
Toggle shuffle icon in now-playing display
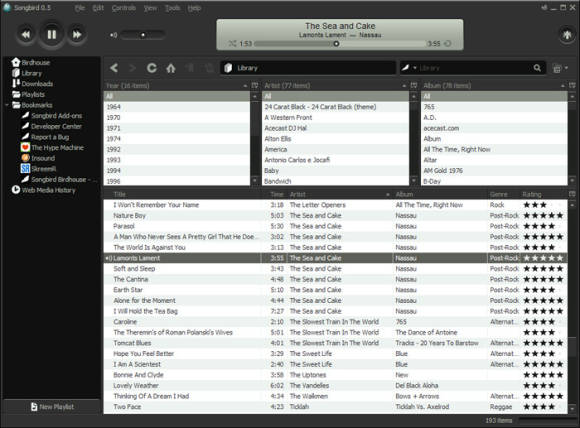(x=232, y=44)
